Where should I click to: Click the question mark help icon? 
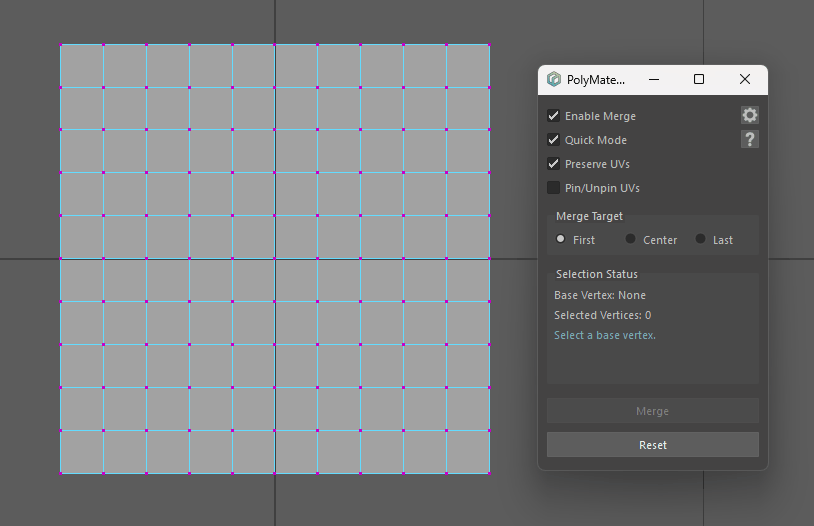[x=749, y=139]
